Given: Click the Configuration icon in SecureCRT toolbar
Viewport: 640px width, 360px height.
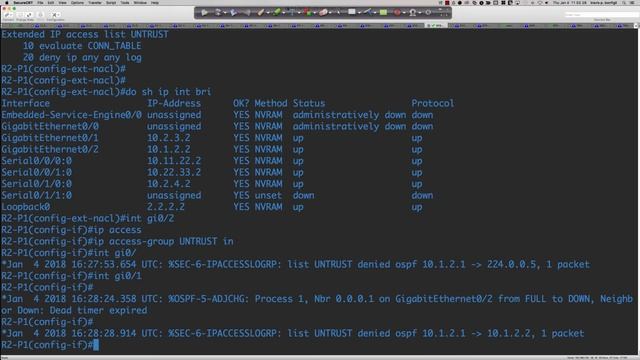Looking at the screenshot, I should click(x=55, y=15).
